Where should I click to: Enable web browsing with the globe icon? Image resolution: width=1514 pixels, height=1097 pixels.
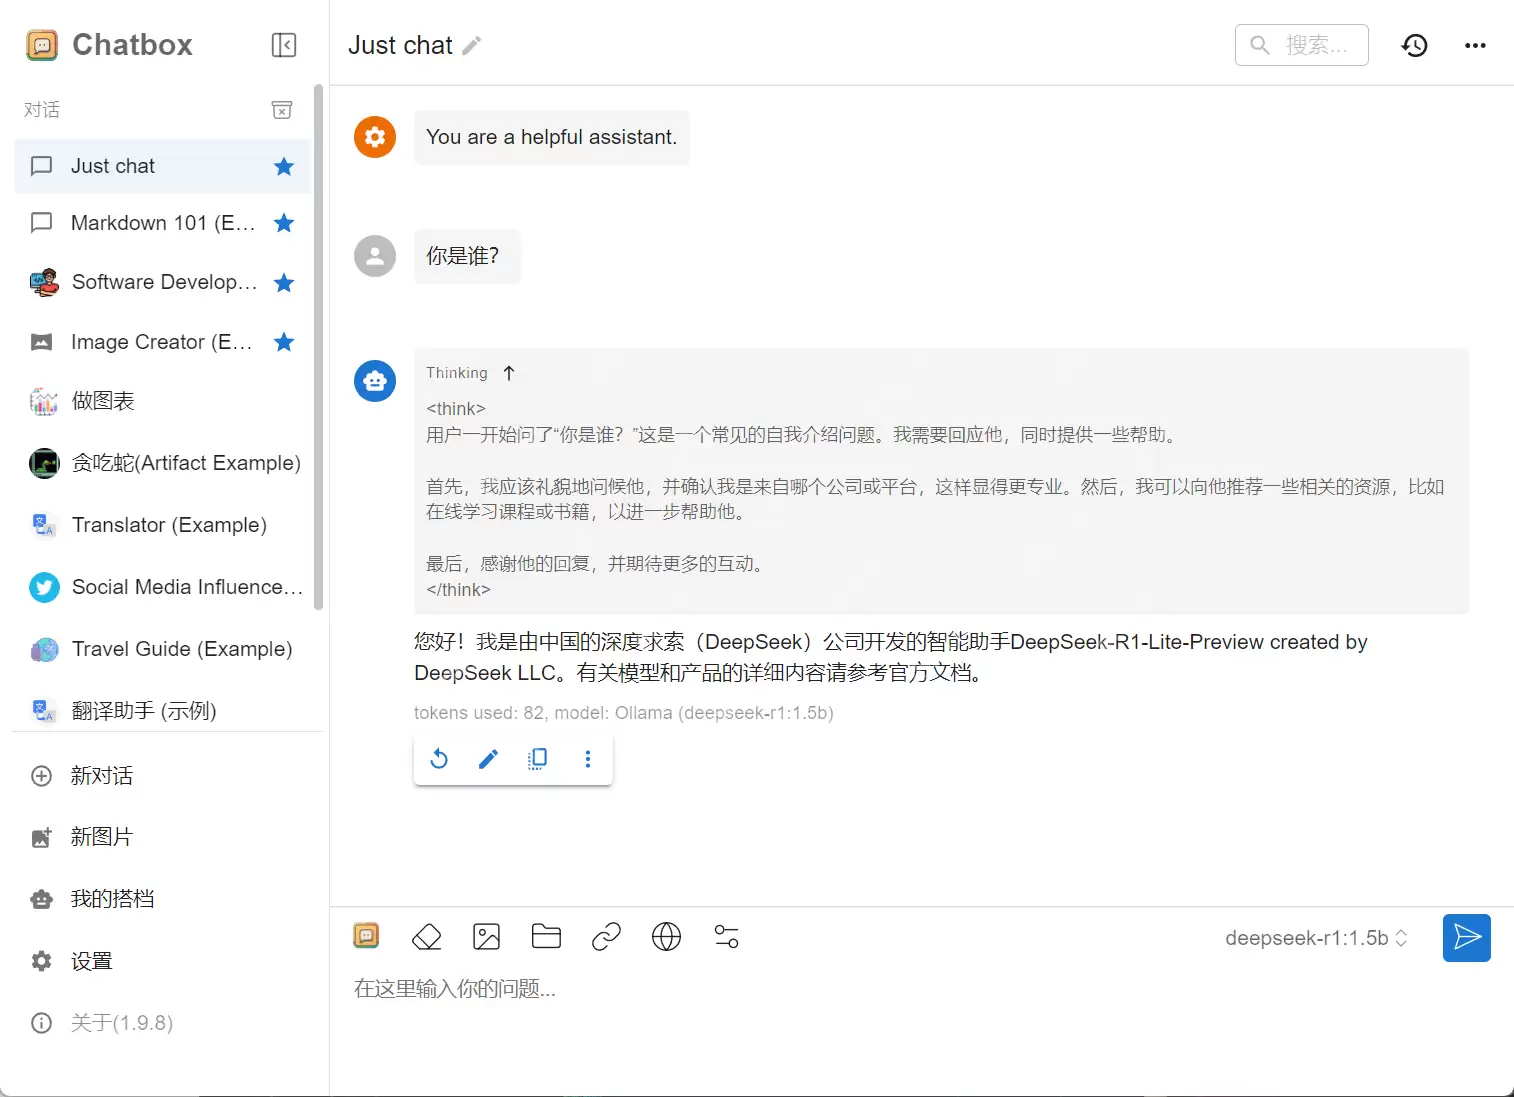pos(666,937)
